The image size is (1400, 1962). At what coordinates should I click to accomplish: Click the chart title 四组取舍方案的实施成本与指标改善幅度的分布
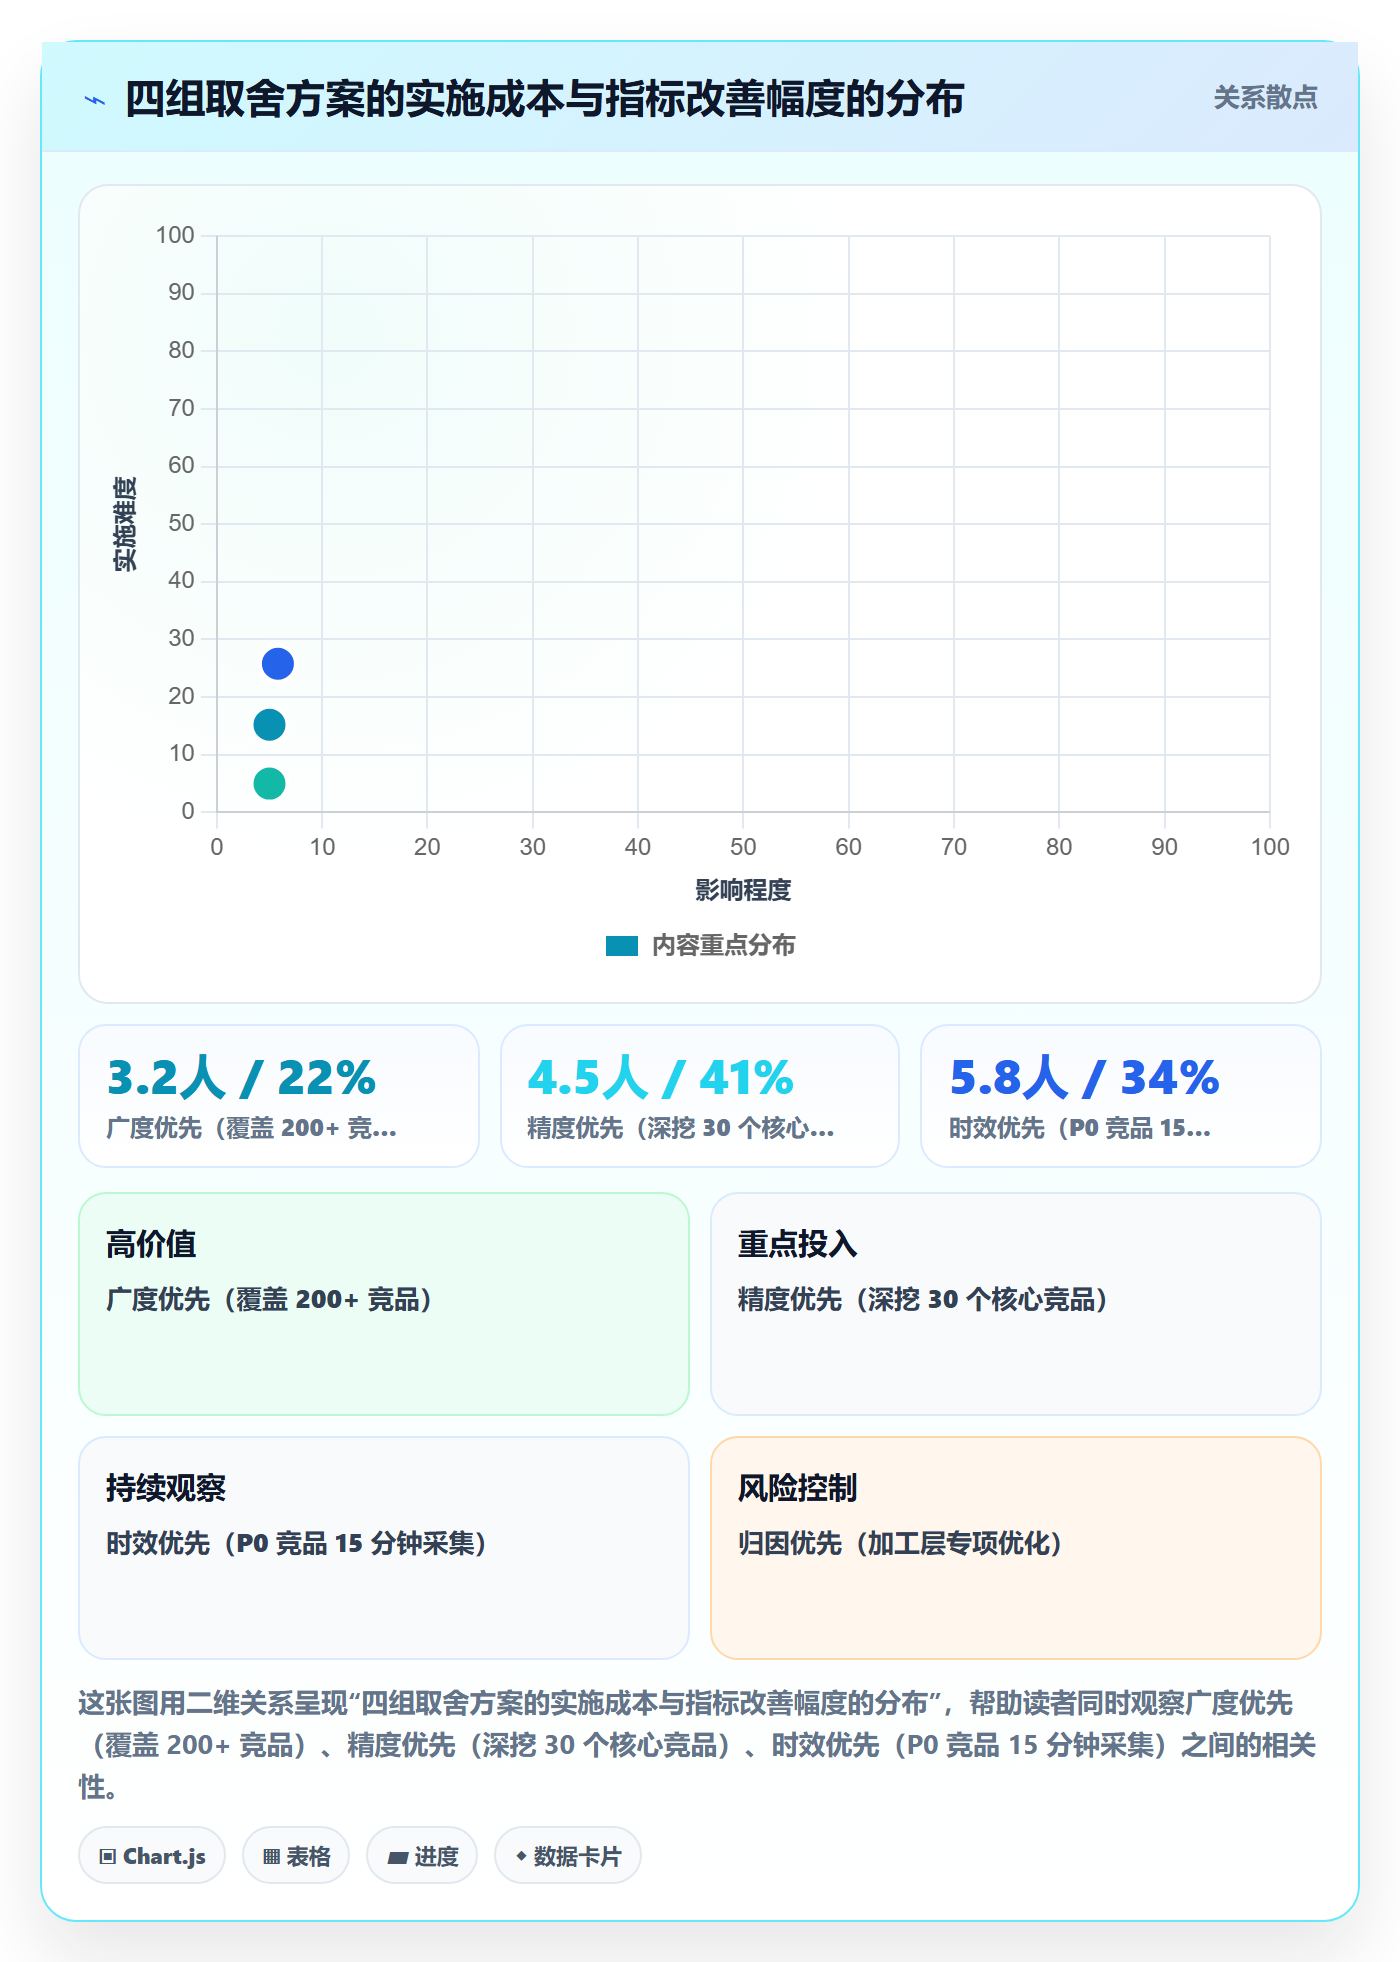click(x=545, y=99)
